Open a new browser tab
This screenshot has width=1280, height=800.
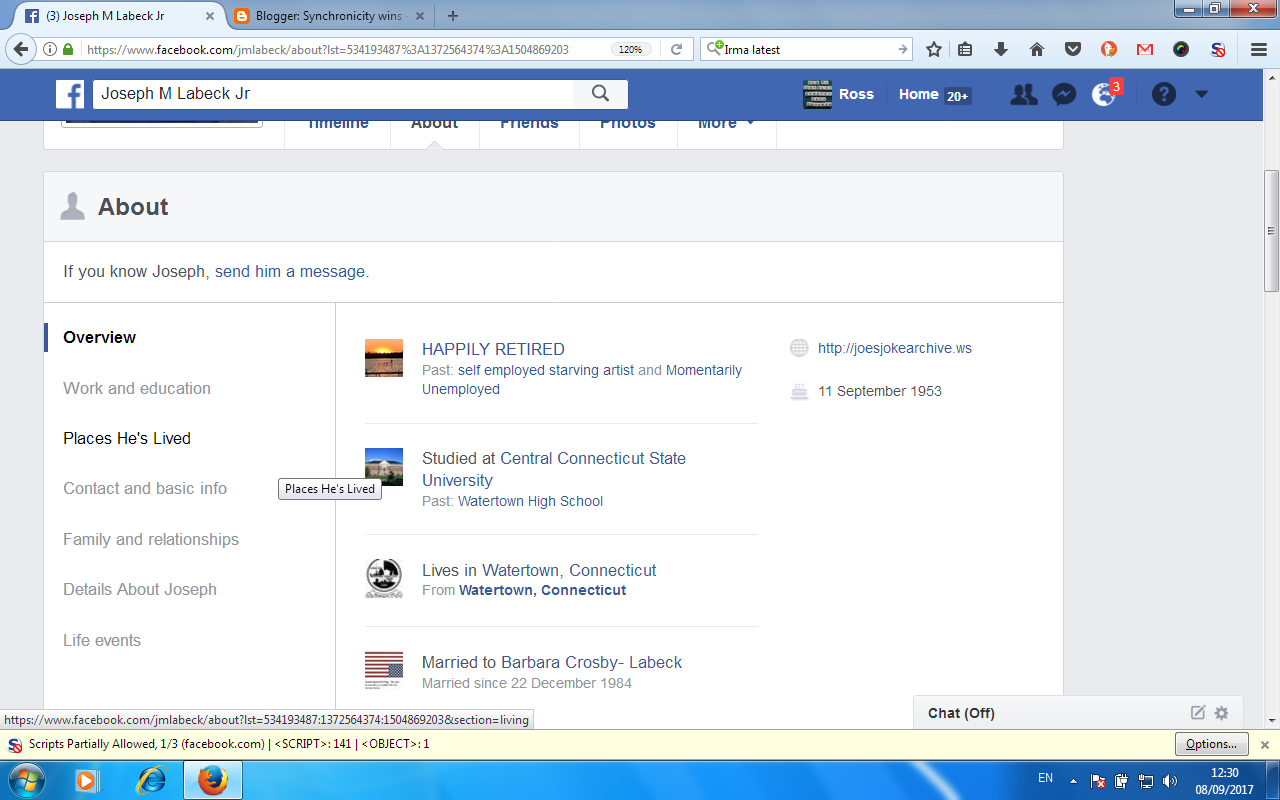pyautogui.click(x=453, y=16)
